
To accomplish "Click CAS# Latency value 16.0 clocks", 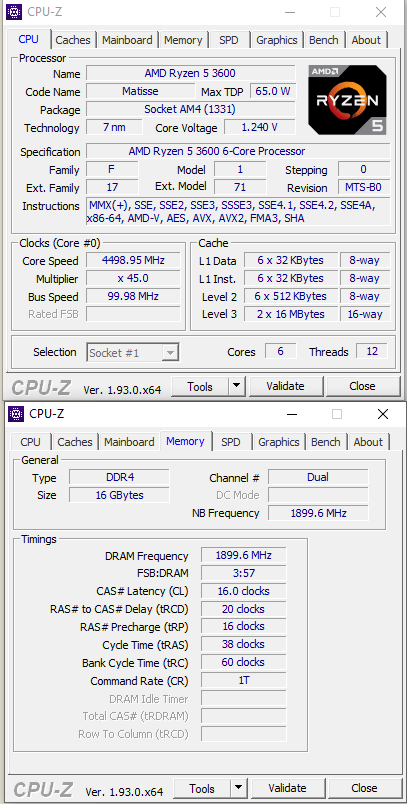I will tap(243, 591).
